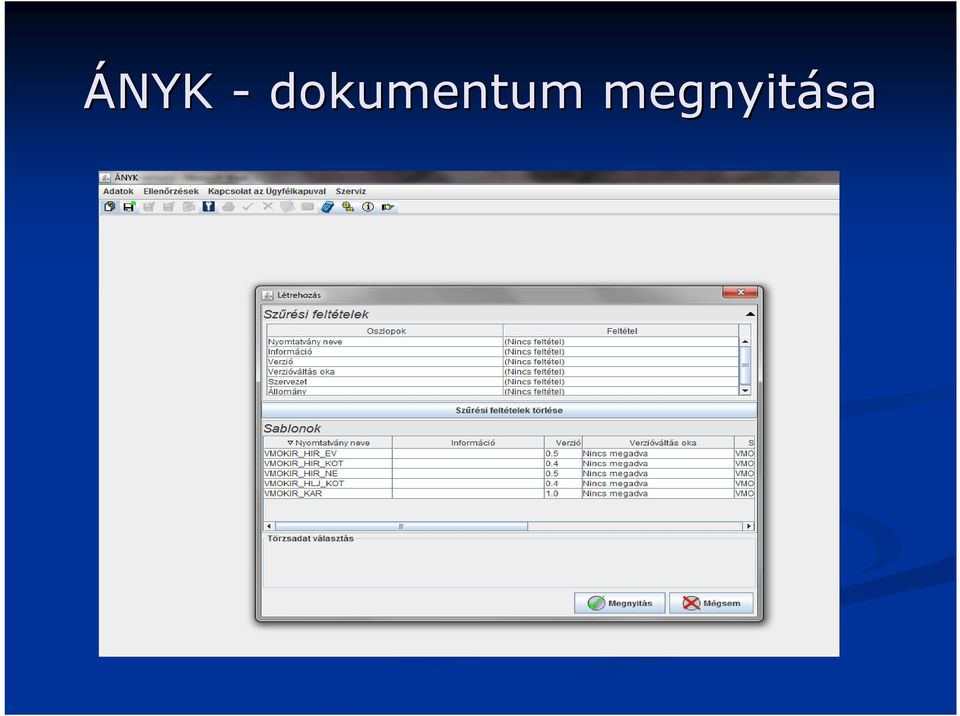Collapse the Szűrési feltételek panel arrow
The image size is (960, 716).
pyautogui.click(x=749, y=314)
